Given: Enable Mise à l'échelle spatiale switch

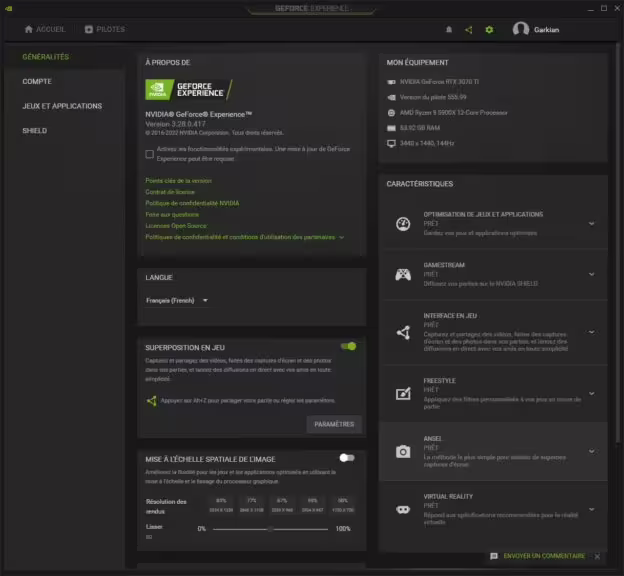Looking at the screenshot, I should pos(347,458).
